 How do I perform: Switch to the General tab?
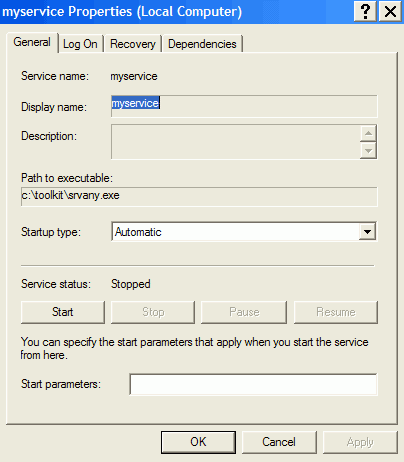[32, 43]
